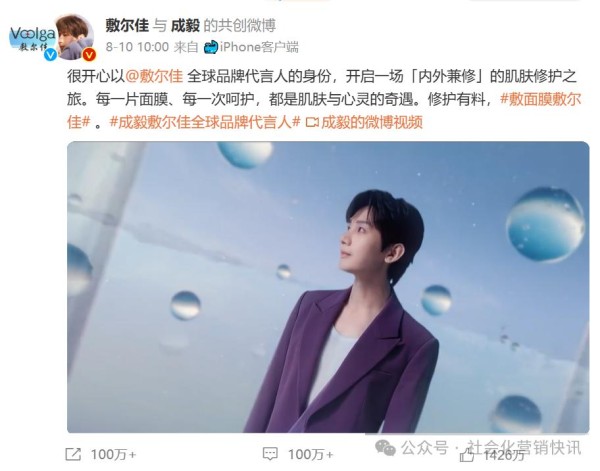Open the 成毅 co-author name
The image size is (600, 471).
coord(185,26)
